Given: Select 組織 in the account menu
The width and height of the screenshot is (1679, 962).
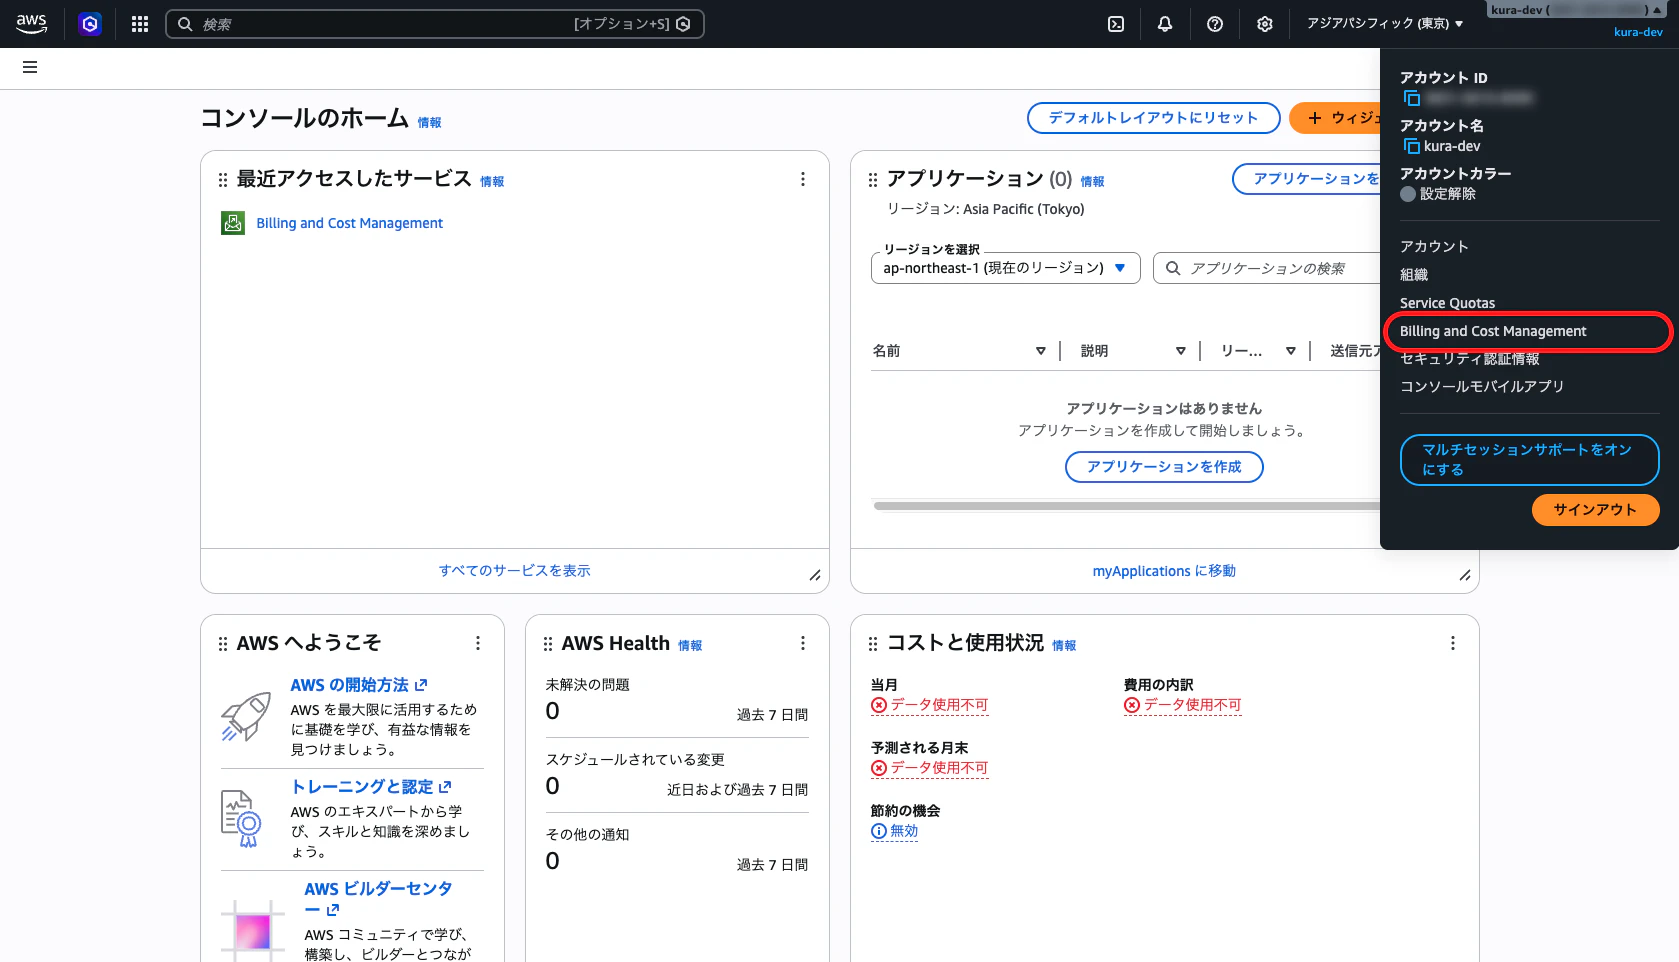Looking at the screenshot, I should point(1414,275).
